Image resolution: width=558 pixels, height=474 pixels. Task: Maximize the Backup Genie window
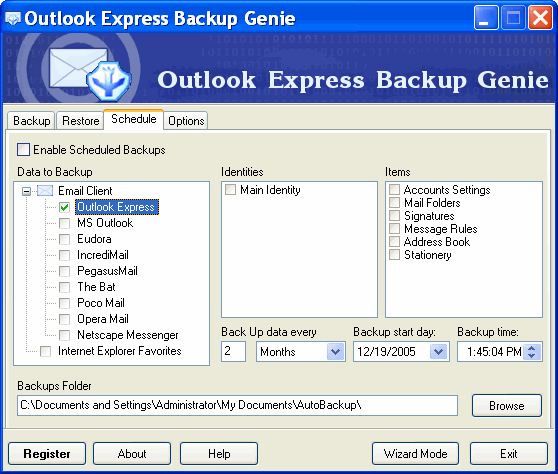pos(513,17)
